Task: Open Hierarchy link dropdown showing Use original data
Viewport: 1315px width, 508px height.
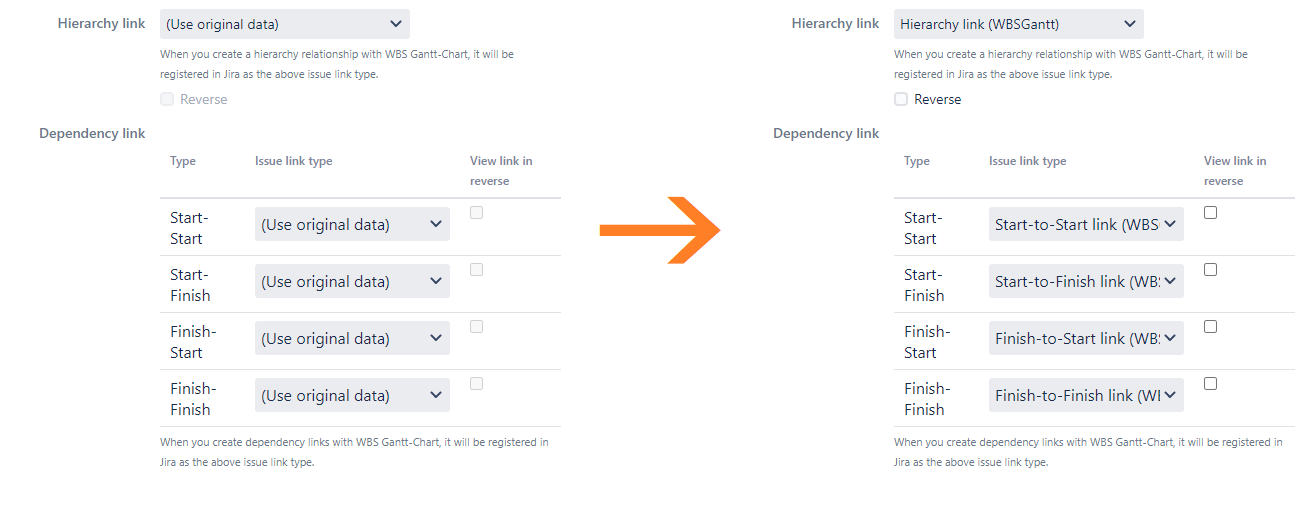Action: coord(284,24)
